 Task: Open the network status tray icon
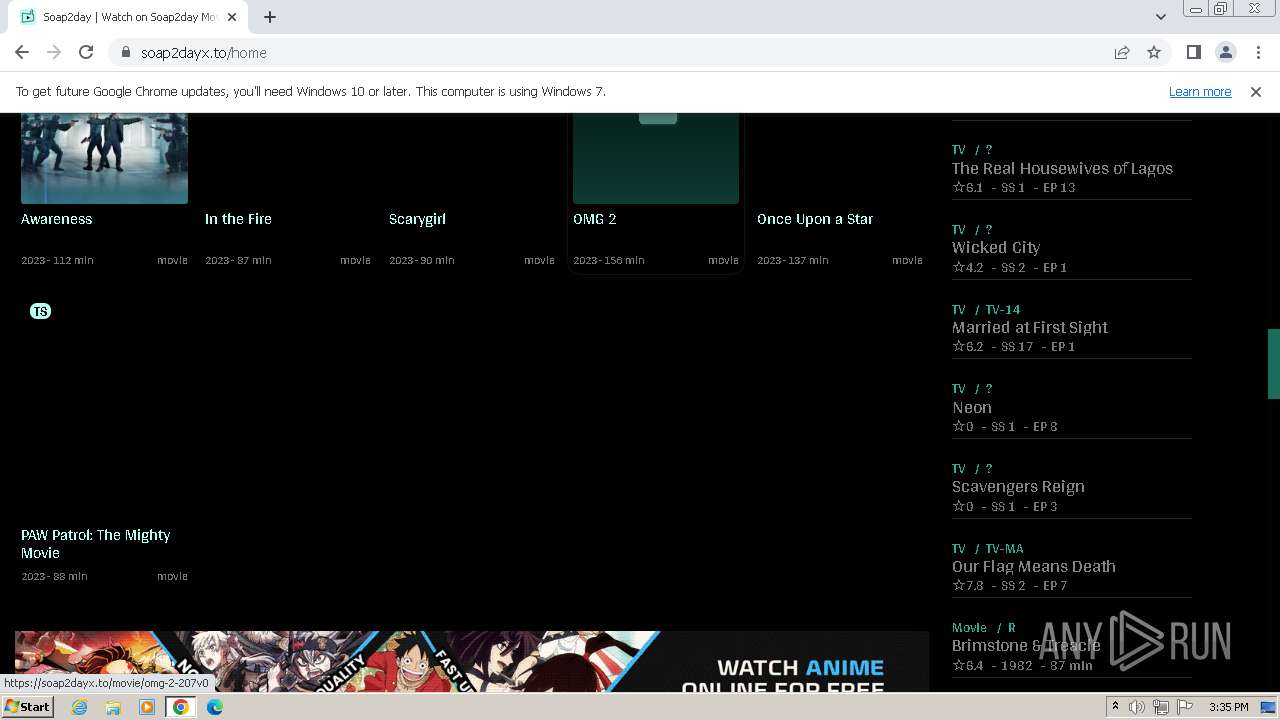point(1161,707)
